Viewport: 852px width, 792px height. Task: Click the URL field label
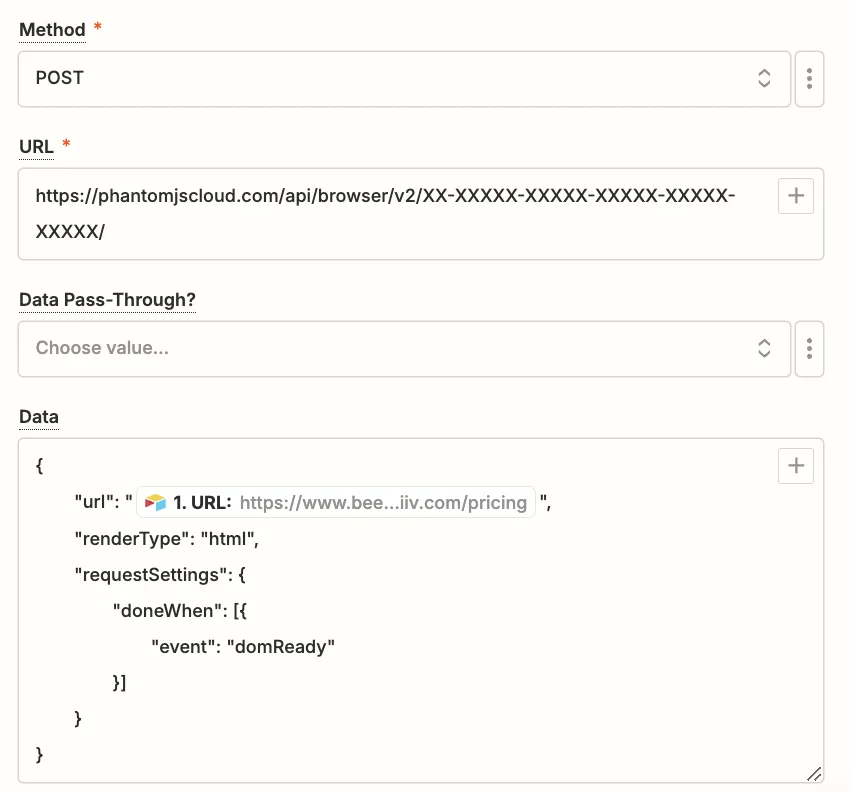click(36, 147)
